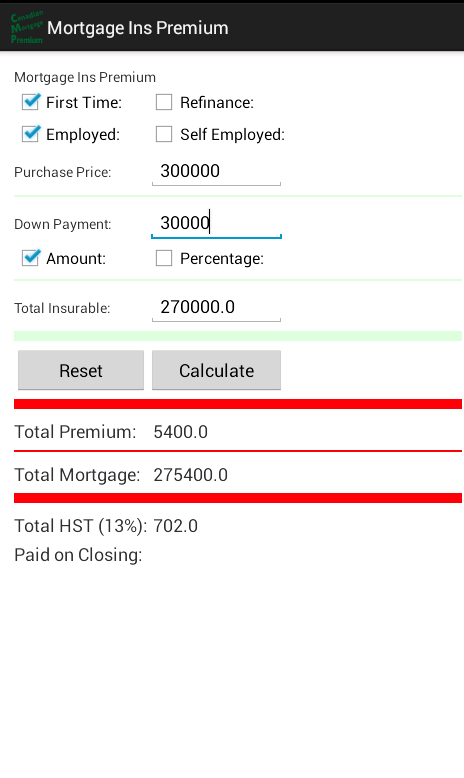Select the Total Insurable field
Image resolution: width=464 pixels, height=778 pixels.
(x=216, y=308)
